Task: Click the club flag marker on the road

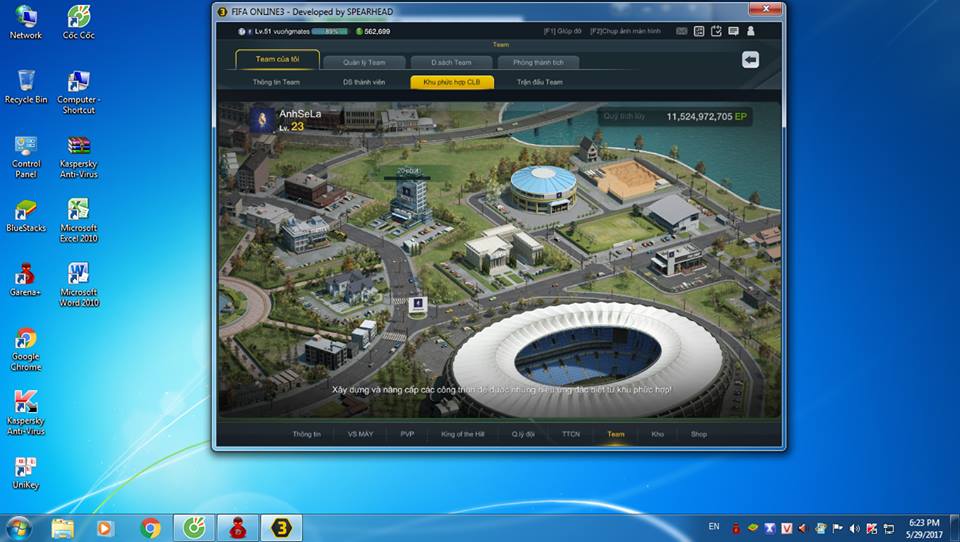Action: coord(418,305)
